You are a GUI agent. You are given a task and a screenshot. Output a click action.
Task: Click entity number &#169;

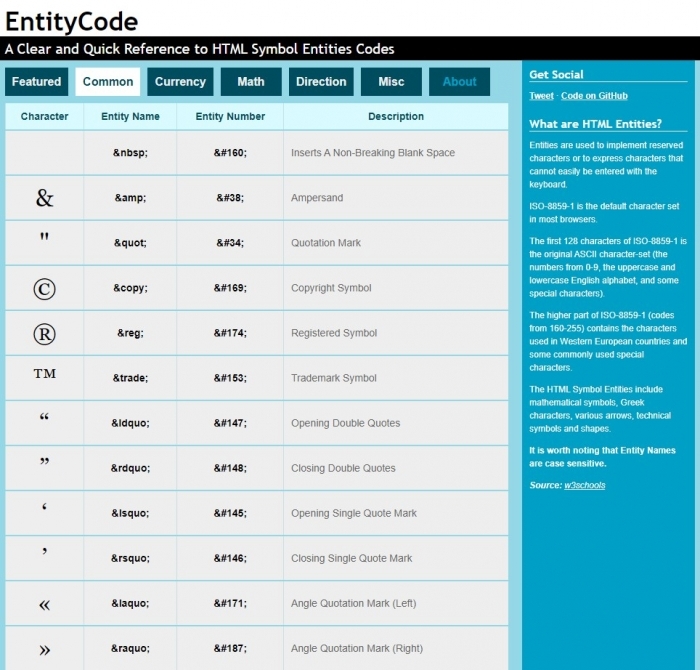point(230,288)
